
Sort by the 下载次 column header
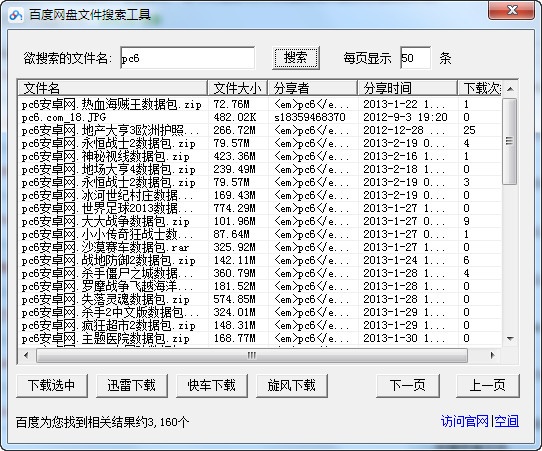pos(480,88)
